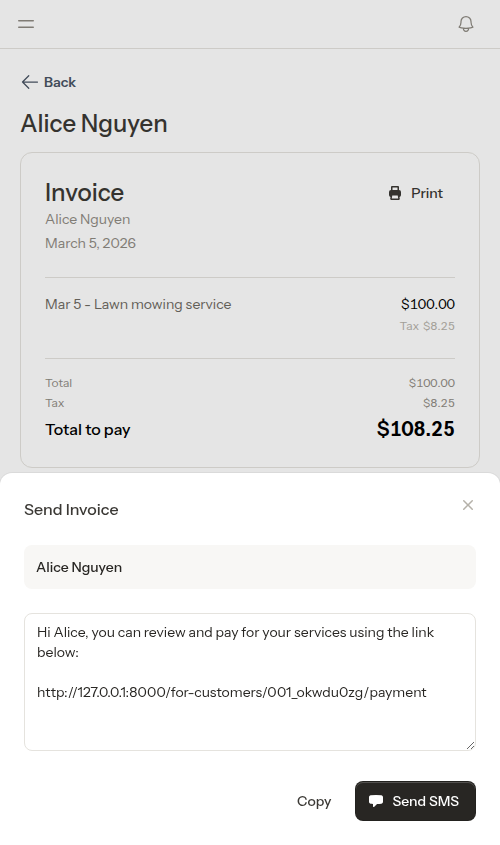Click the Total to pay label
The image size is (500, 845).
tap(88, 430)
